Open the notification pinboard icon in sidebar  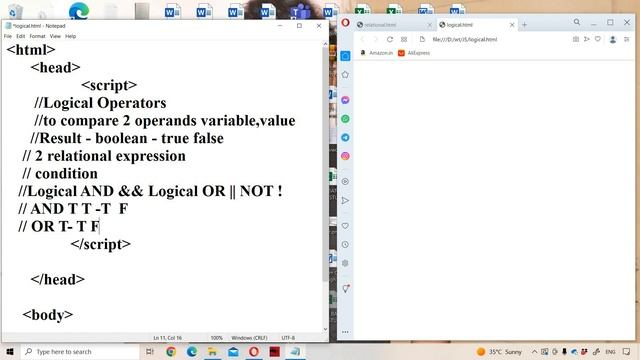click(346, 289)
